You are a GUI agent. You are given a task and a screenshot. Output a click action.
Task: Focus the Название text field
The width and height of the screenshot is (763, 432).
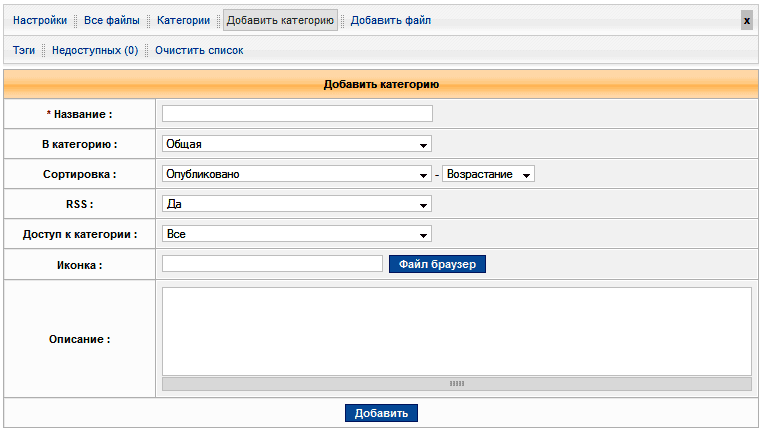(x=297, y=114)
